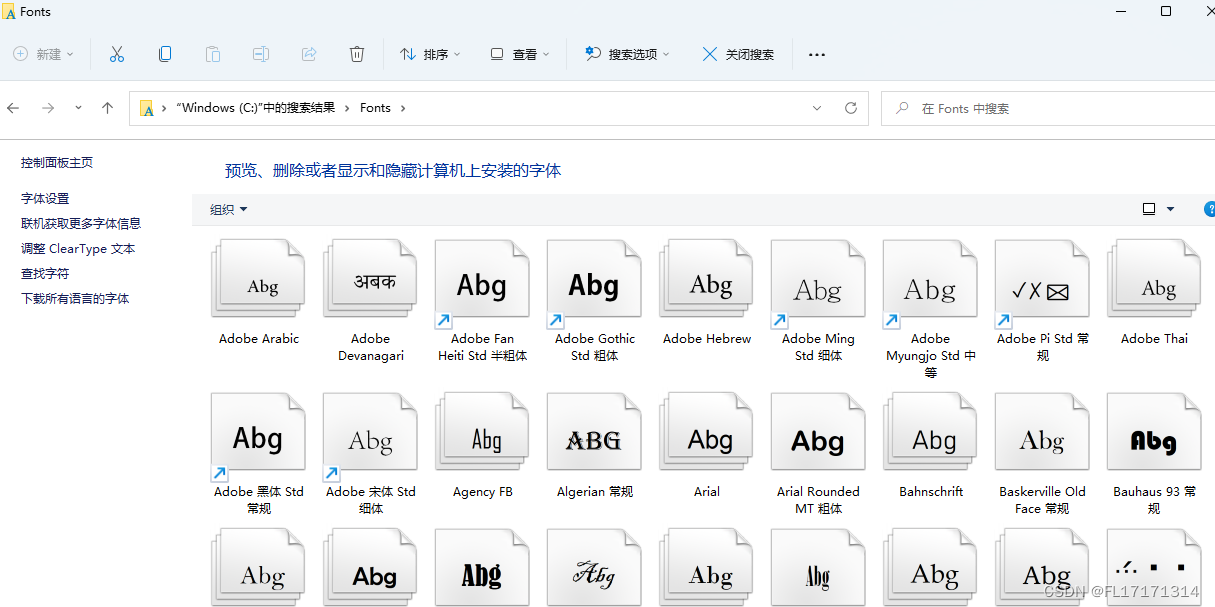This screenshot has height=607, width=1215.
Task: Open 下载所有语言的字体 link
Action: tap(75, 299)
